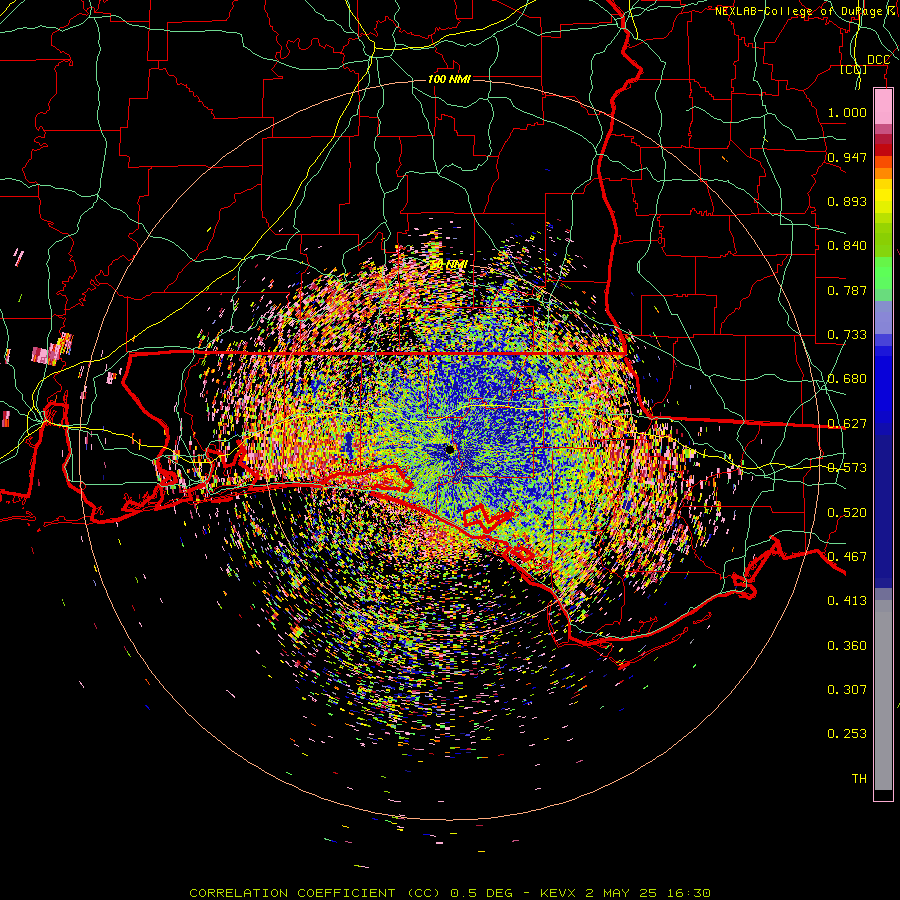
Task: Select the 0.253 scale value label
Action: point(847,734)
